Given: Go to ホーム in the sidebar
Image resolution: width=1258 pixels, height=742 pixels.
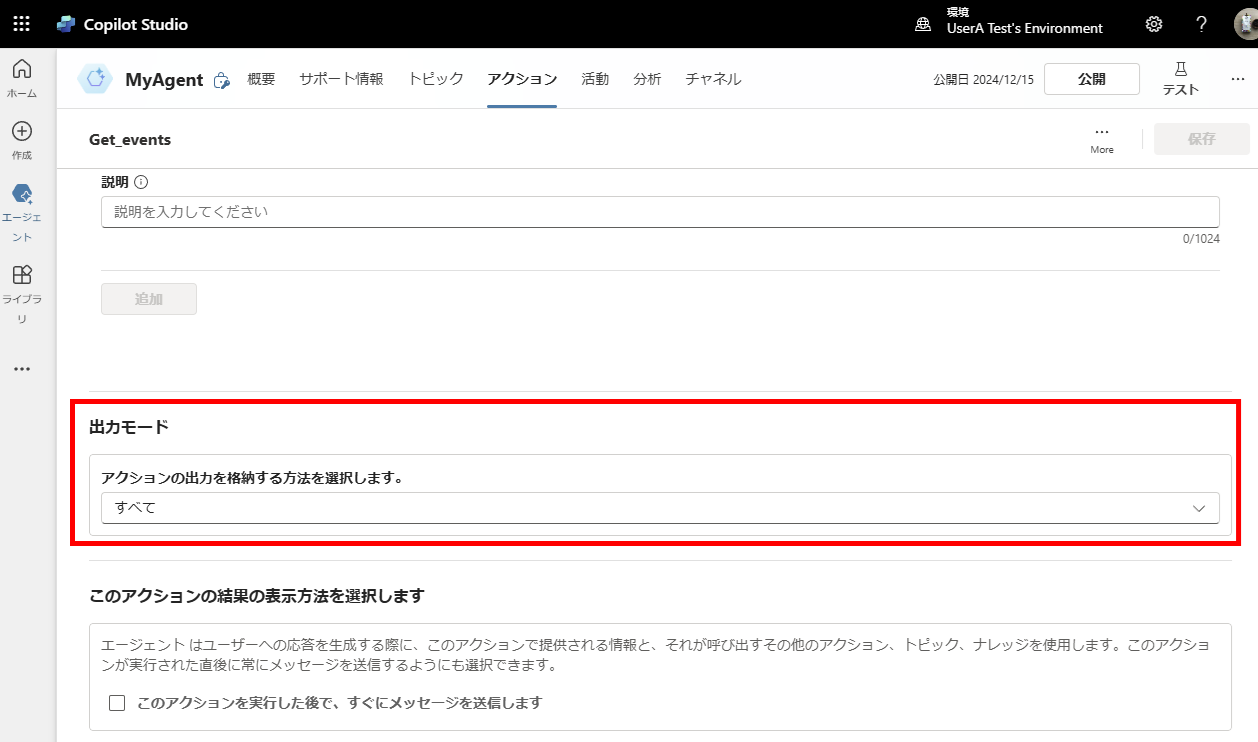Looking at the screenshot, I should click(x=22, y=78).
